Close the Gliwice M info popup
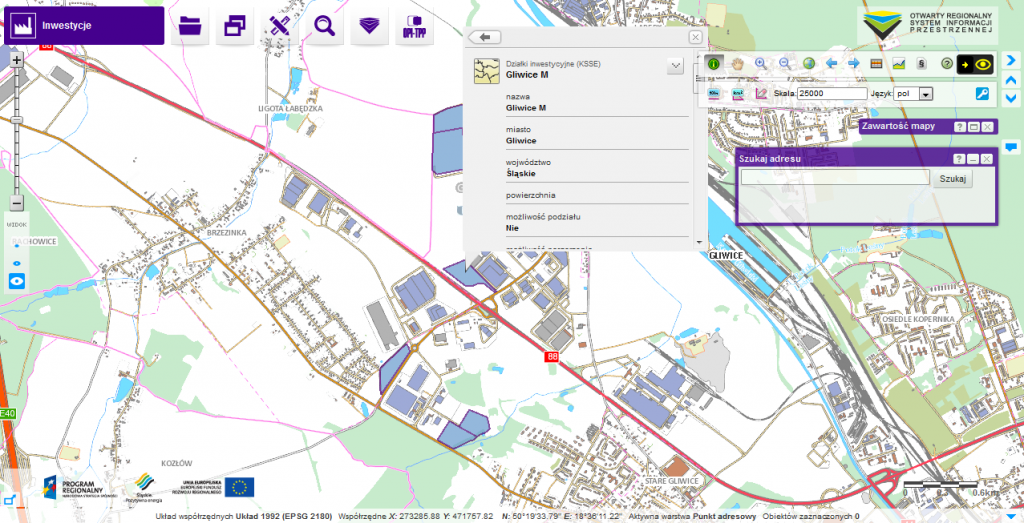 696,37
